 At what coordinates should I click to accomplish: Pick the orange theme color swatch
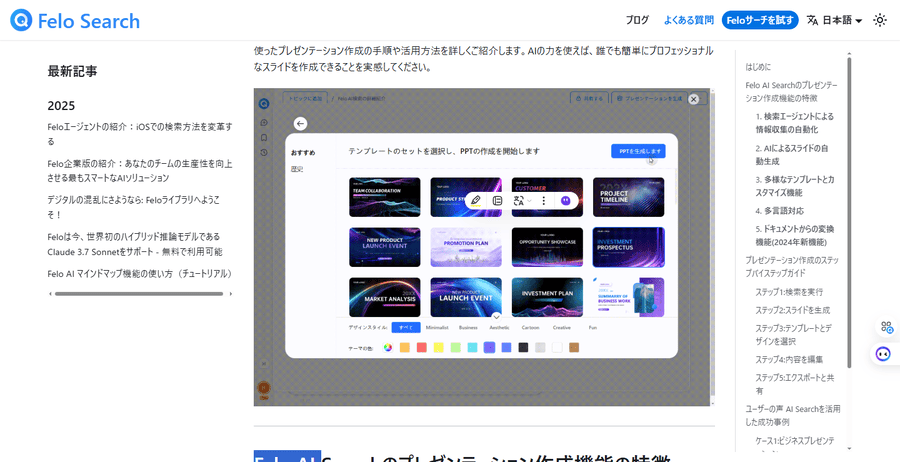(405, 347)
